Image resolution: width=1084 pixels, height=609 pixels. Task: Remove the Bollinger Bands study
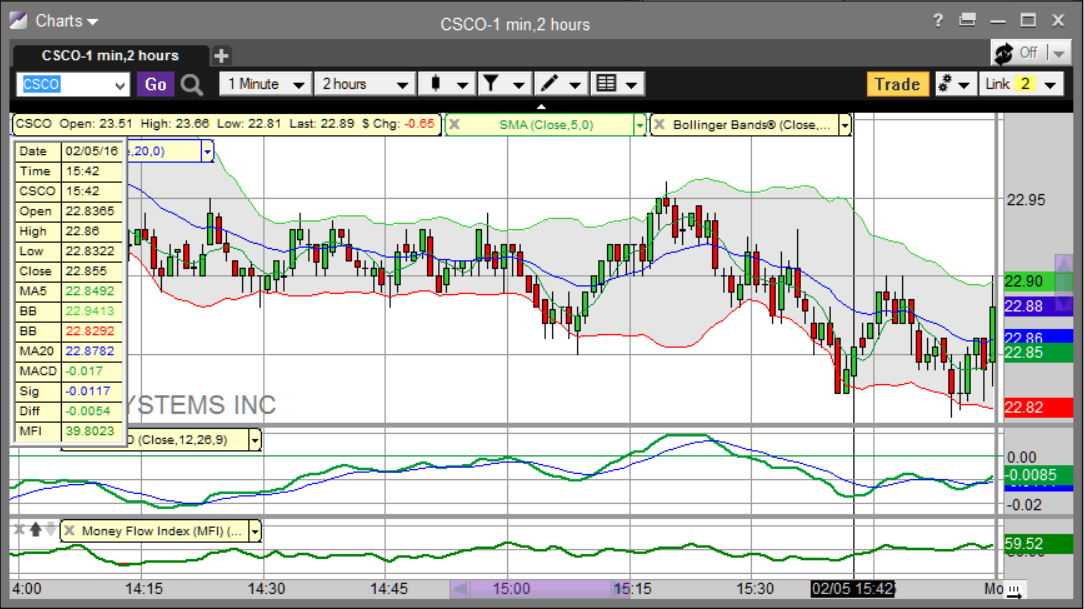tap(659, 124)
